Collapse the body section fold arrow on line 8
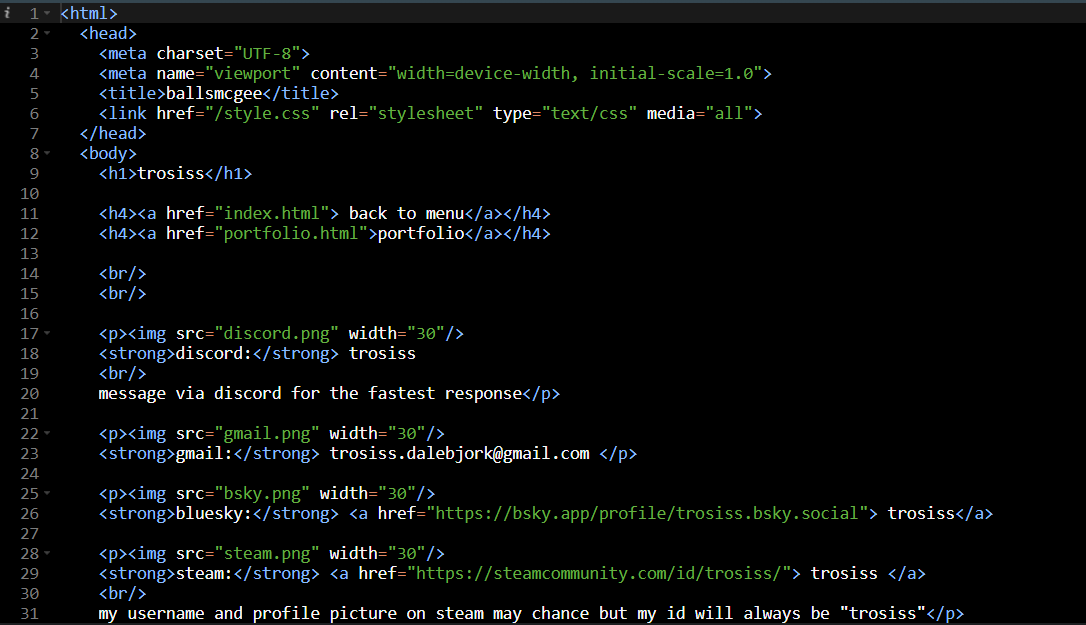 pos(47,153)
